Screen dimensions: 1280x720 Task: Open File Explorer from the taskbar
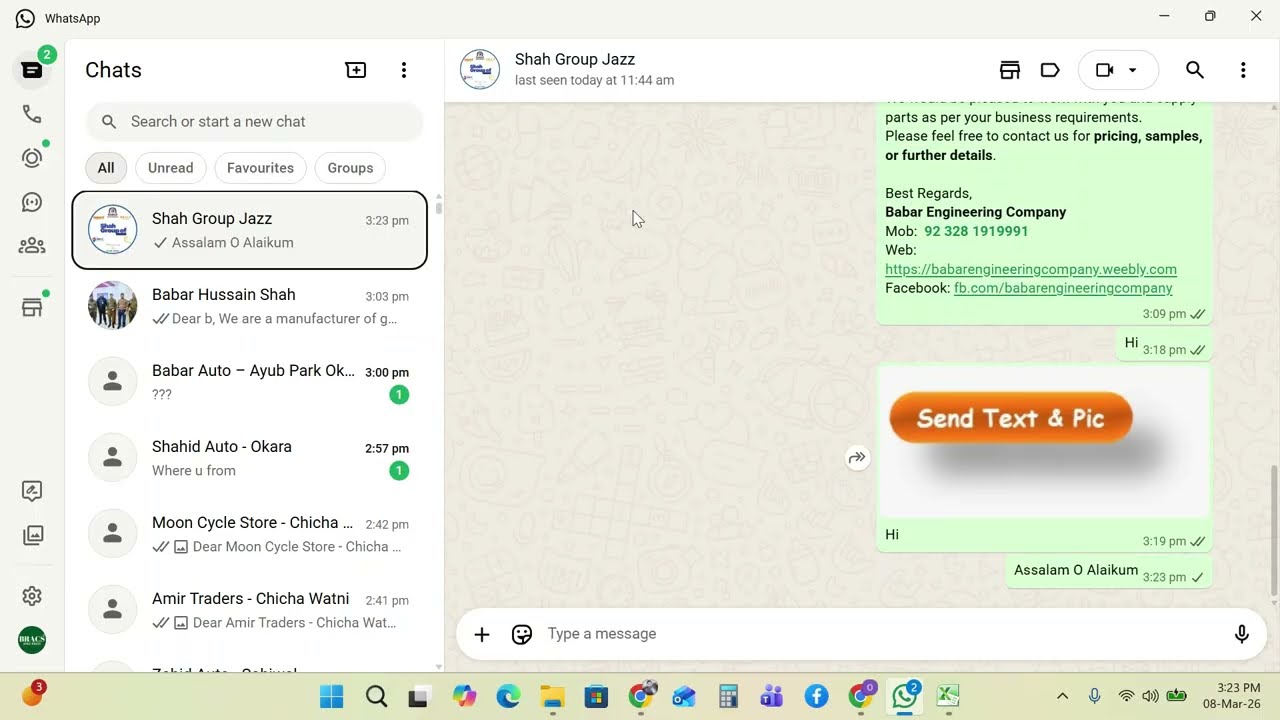point(552,697)
